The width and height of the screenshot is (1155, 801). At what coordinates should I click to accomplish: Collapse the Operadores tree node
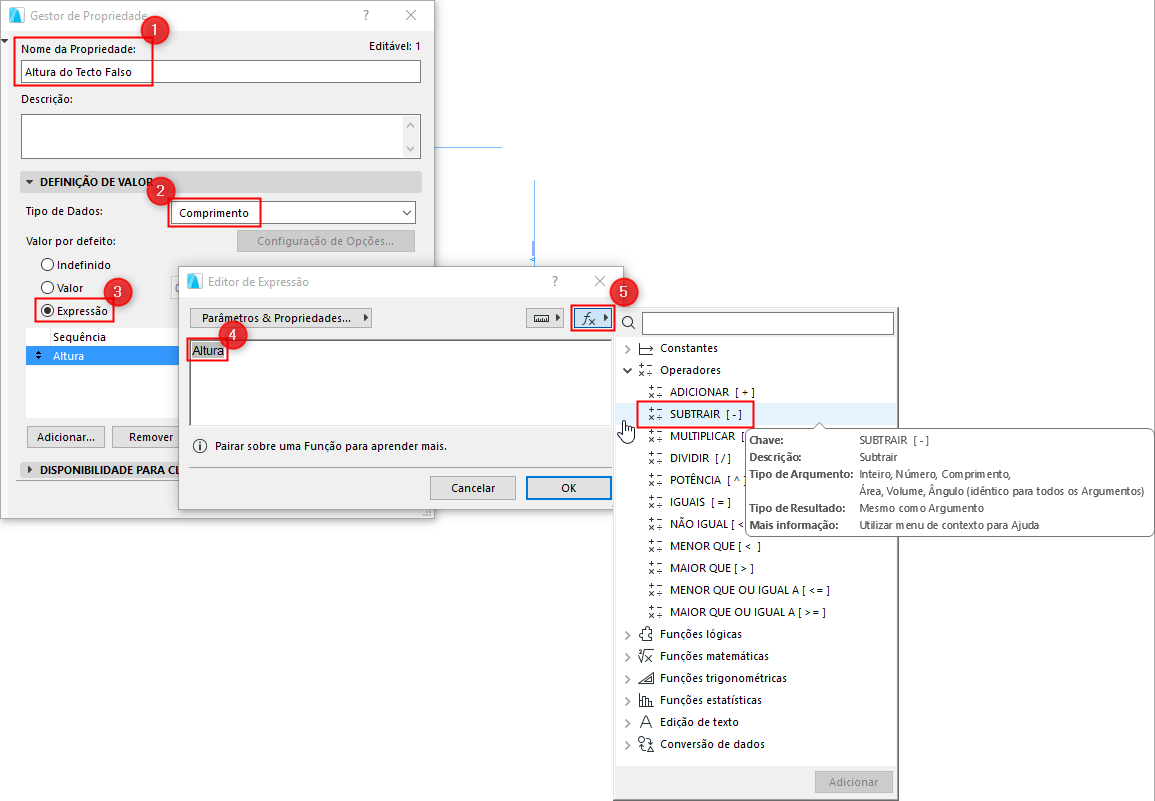tap(627, 370)
